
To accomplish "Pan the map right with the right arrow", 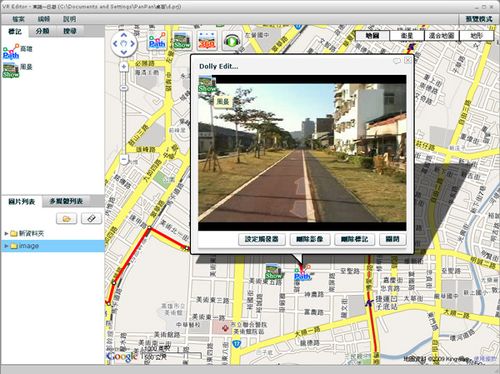I will (x=132, y=44).
